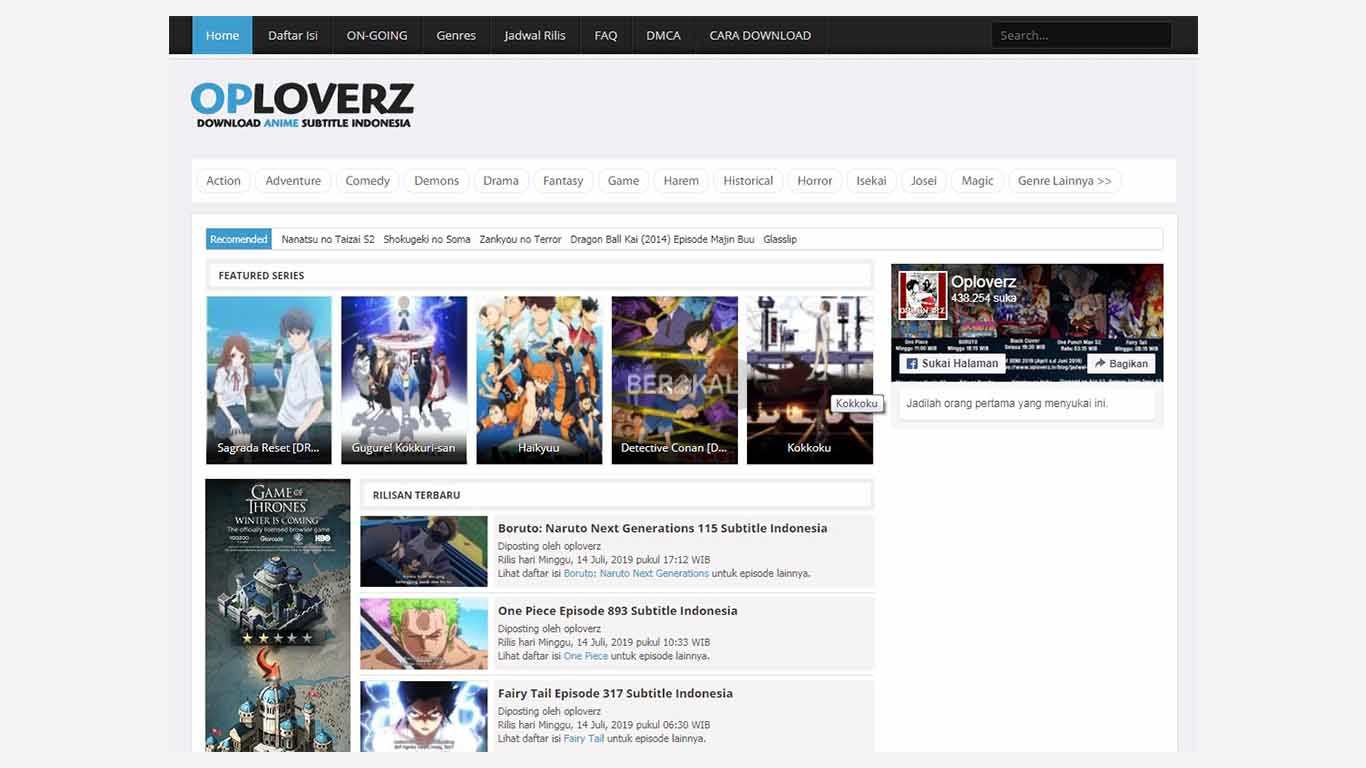Open recommended Shokugeki no Soma
This screenshot has width=1366, height=768.
[427, 239]
